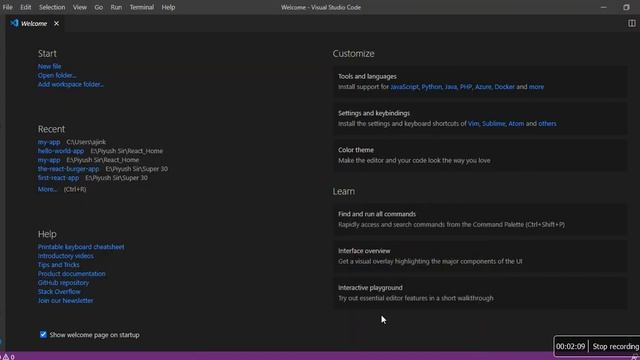Install Sublime keybindings
The image size is (640, 360).
point(494,124)
